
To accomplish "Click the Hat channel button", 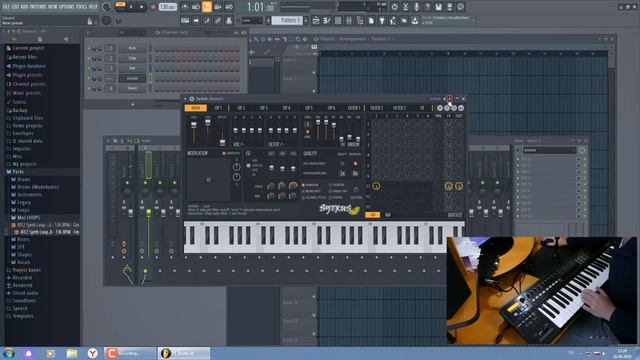I will click(132, 68).
